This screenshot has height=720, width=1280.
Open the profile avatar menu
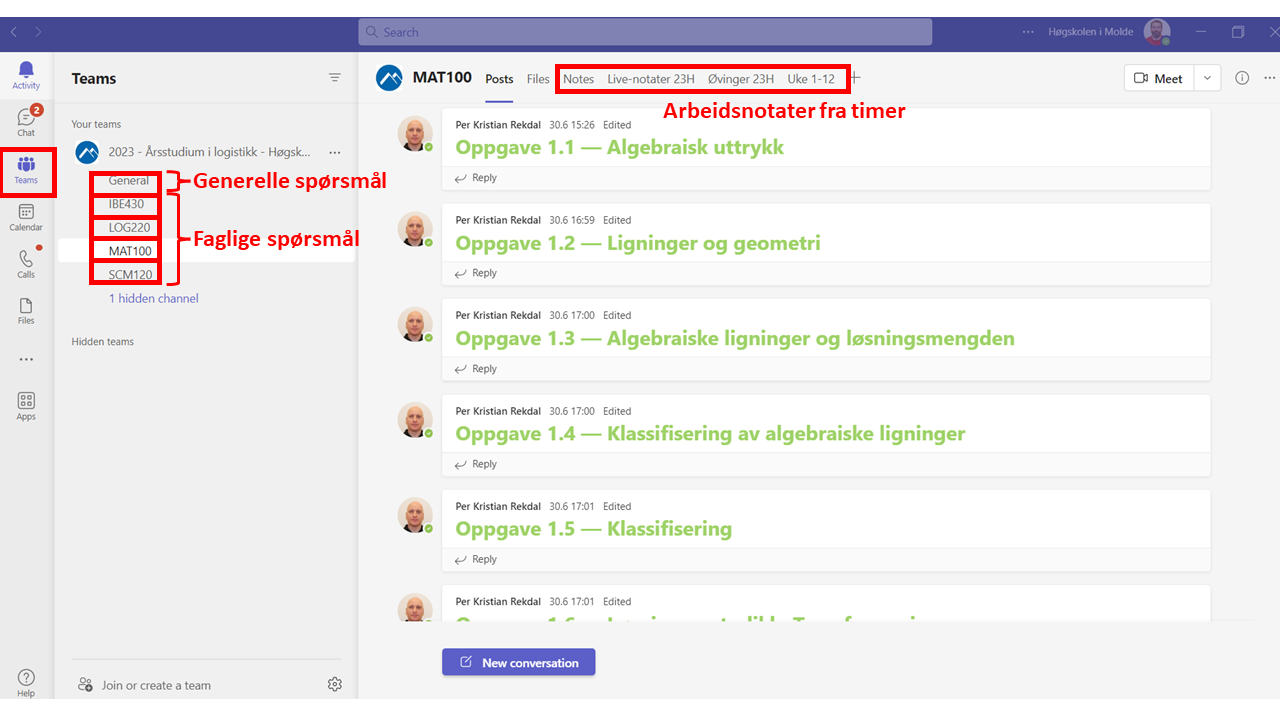[1157, 32]
